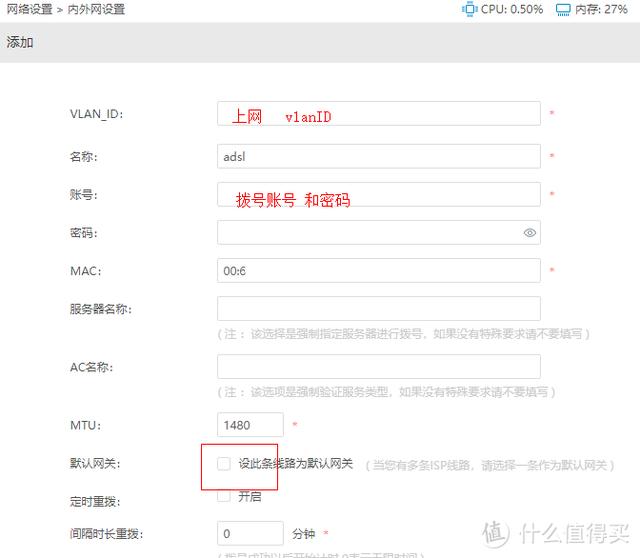Click the 添加 section header
The height and width of the screenshot is (558, 640).
20,42
